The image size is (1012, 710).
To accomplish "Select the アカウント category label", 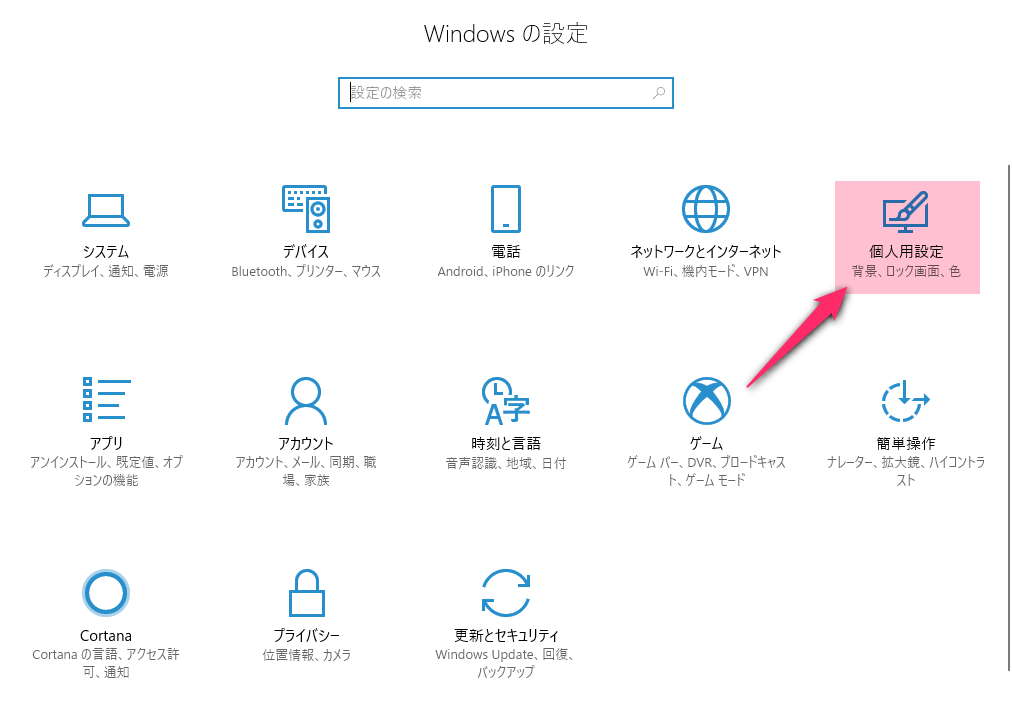I will coord(306,443).
